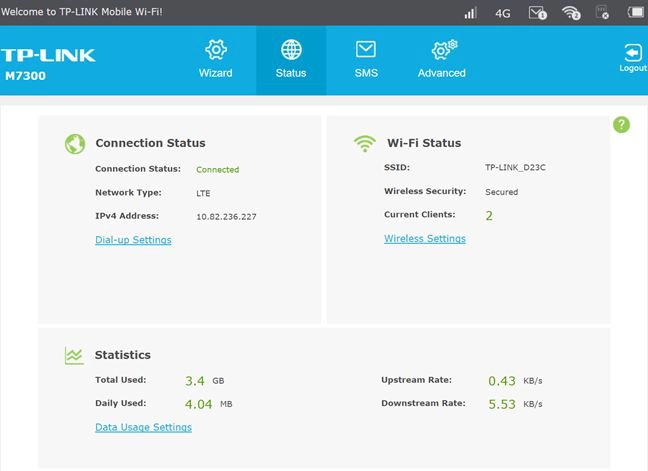Click the Secured wireless security value
Screen dimensions: 648x471
(501, 192)
